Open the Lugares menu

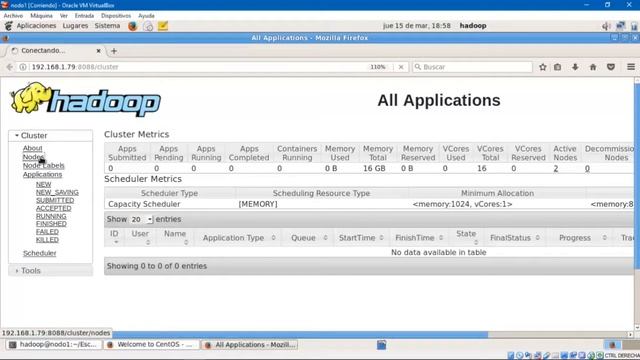coord(75,26)
